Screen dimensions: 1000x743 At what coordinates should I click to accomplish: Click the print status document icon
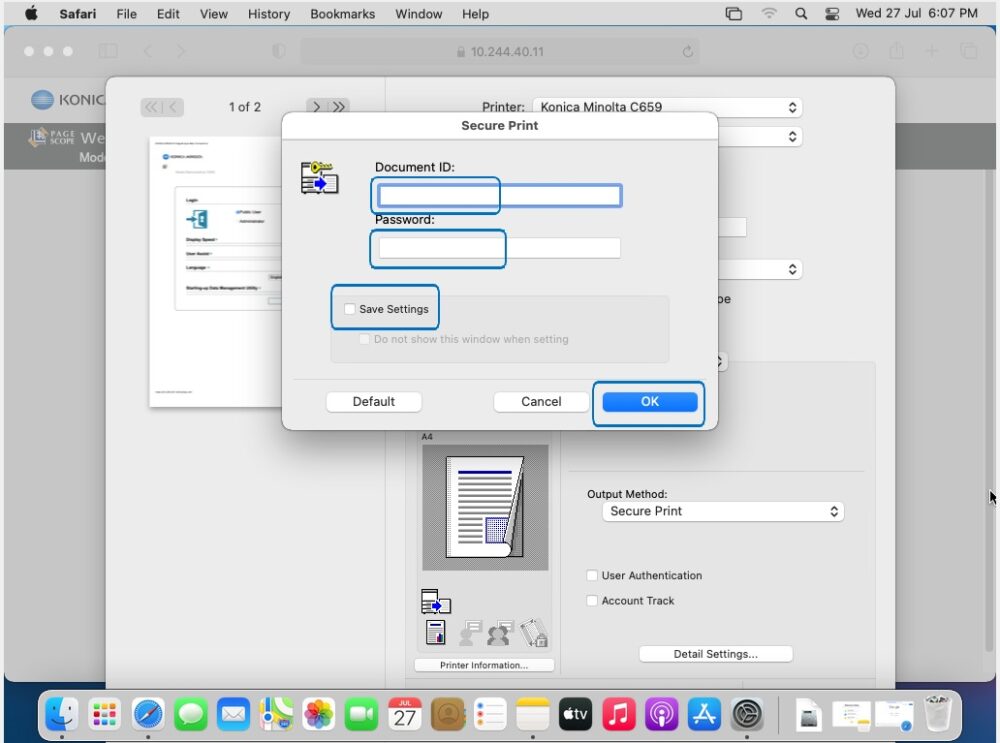pyautogui.click(x=437, y=631)
